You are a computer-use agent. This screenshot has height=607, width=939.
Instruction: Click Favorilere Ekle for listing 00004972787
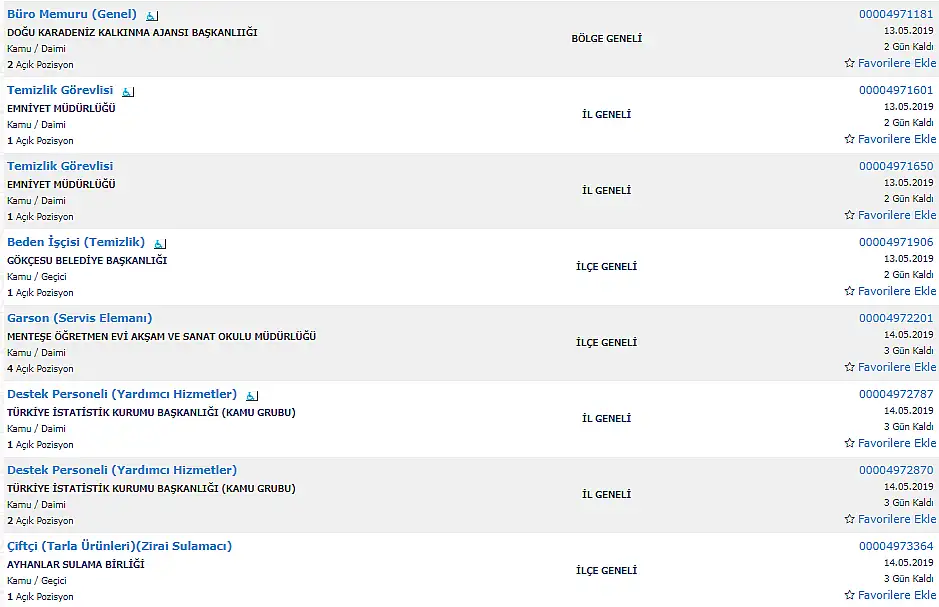(890, 443)
